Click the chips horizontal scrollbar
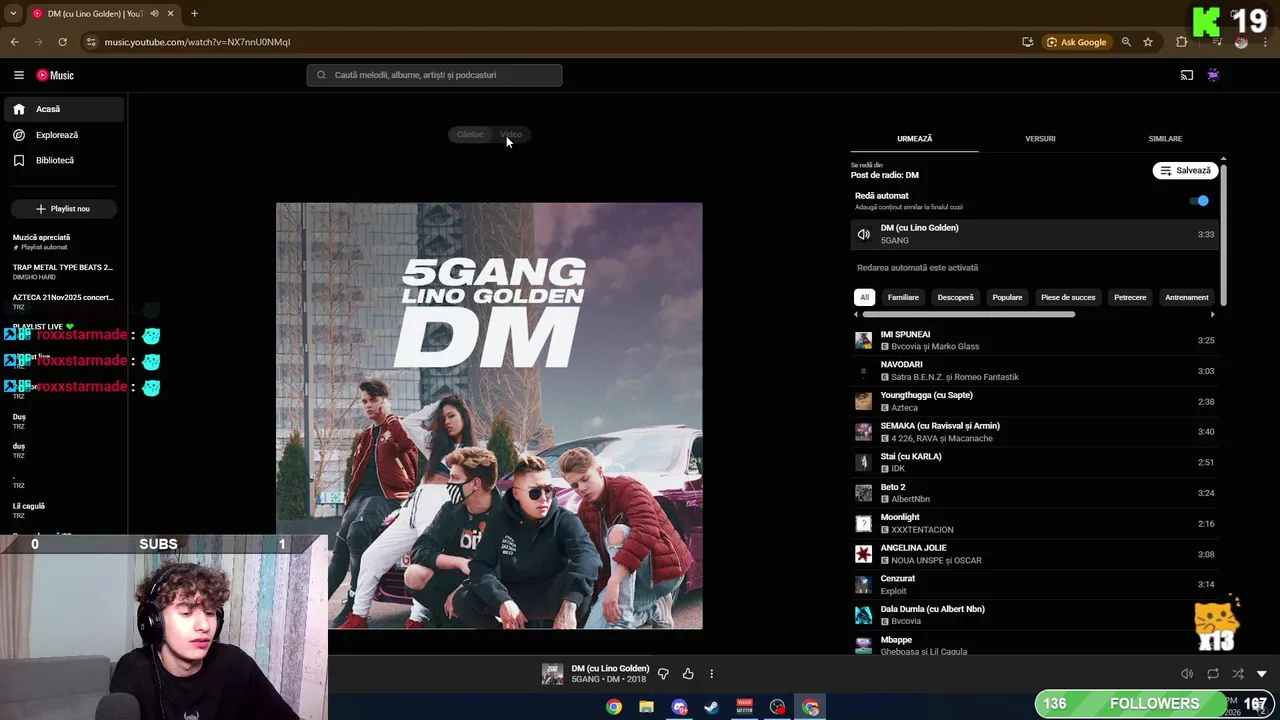 968,314
